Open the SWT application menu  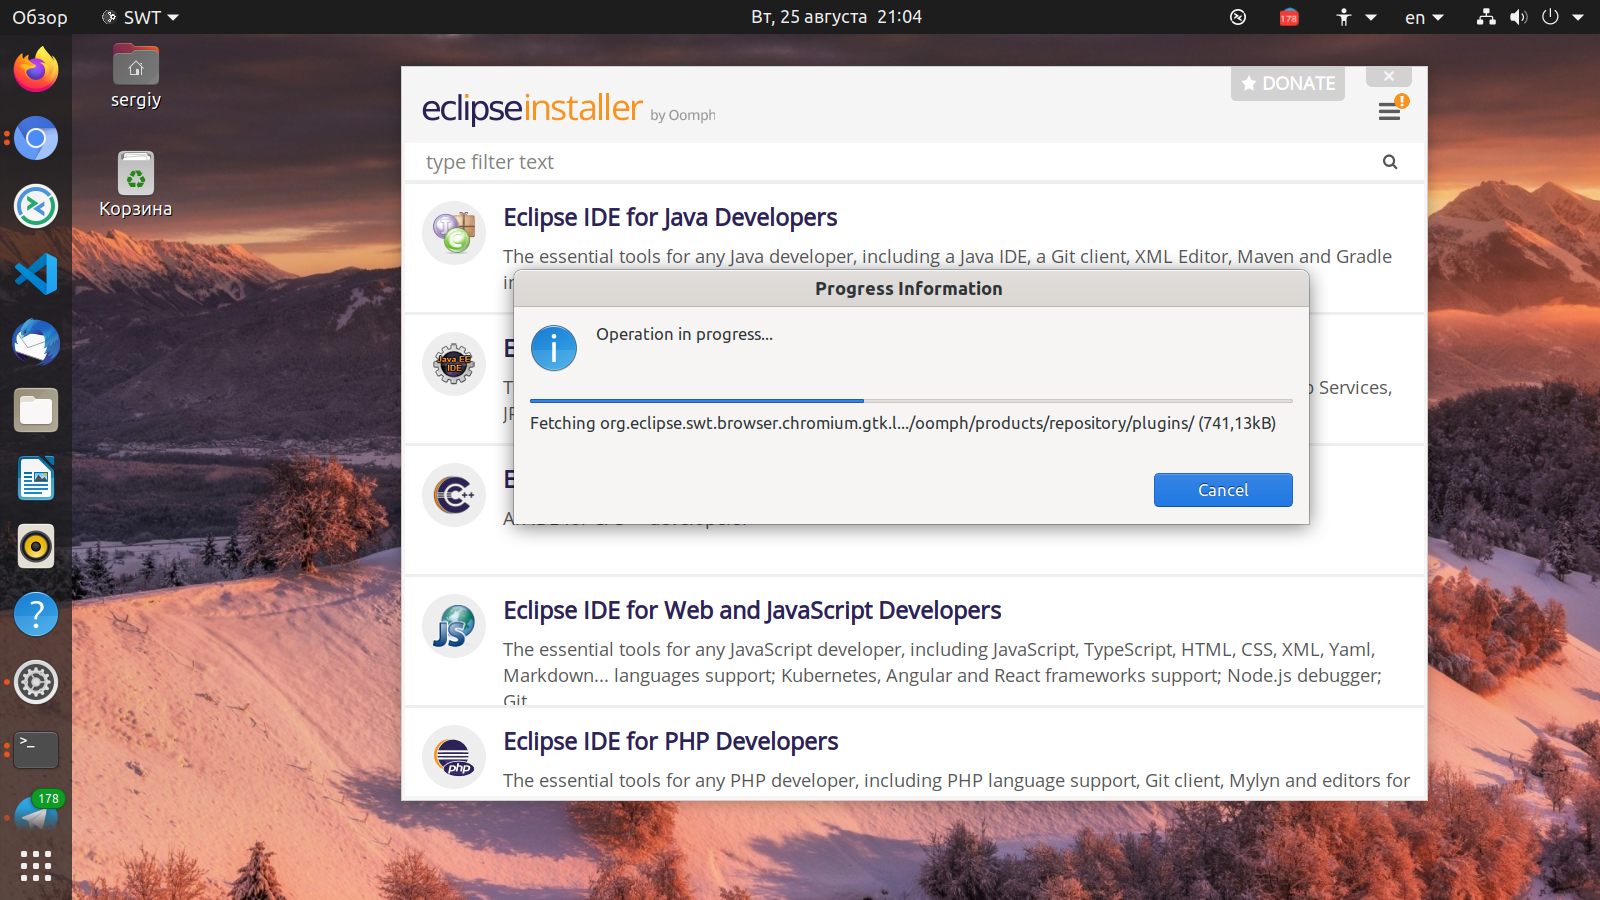point(141,17)
